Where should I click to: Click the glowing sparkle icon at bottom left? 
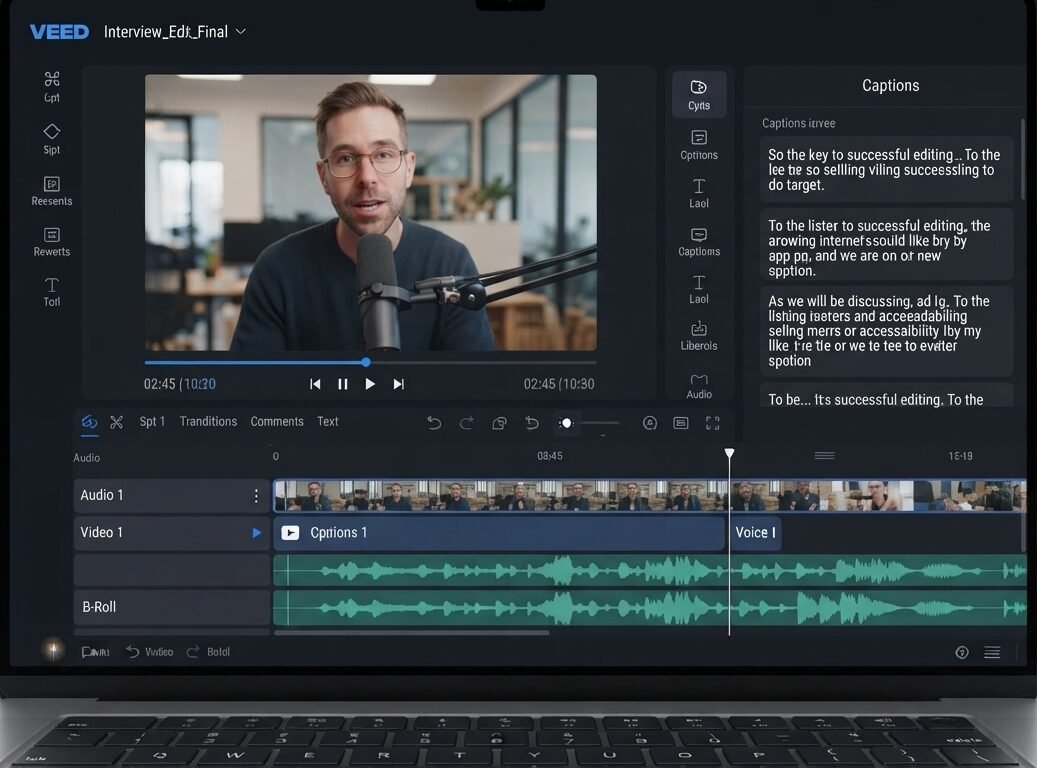tap(53, 649)
